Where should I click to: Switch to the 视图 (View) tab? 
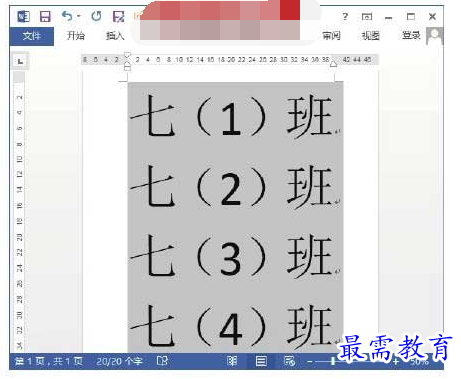(371, 36)
